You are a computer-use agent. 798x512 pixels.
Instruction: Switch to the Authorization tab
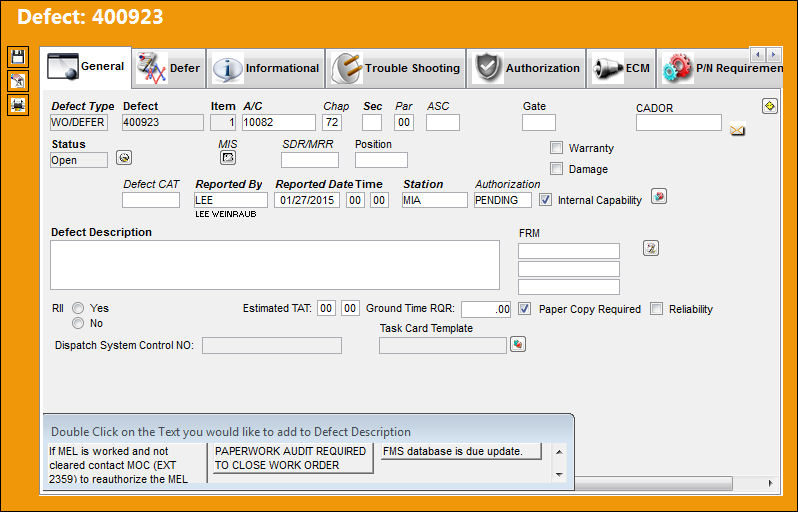pyautogui.click(x=526, y=68)
